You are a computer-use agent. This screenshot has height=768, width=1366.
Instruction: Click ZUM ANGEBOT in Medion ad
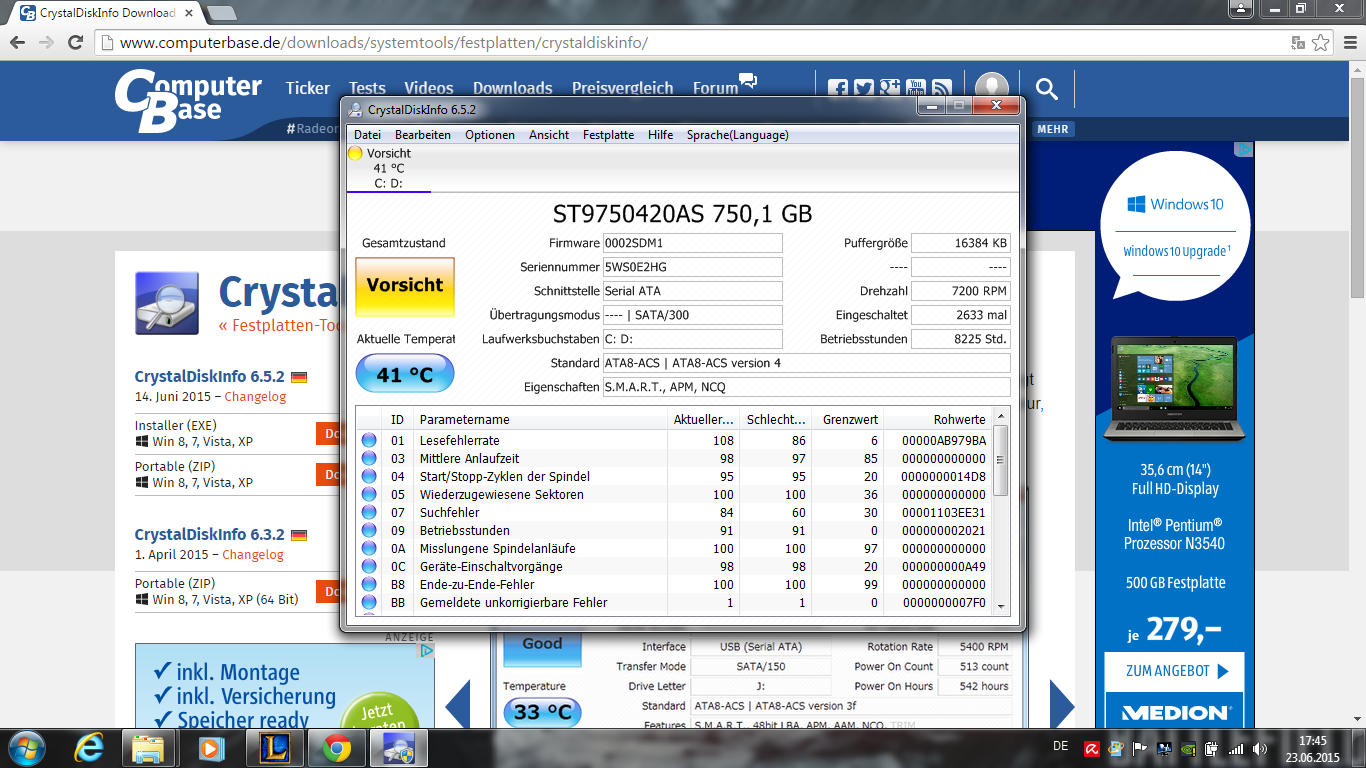point(1174,671)
